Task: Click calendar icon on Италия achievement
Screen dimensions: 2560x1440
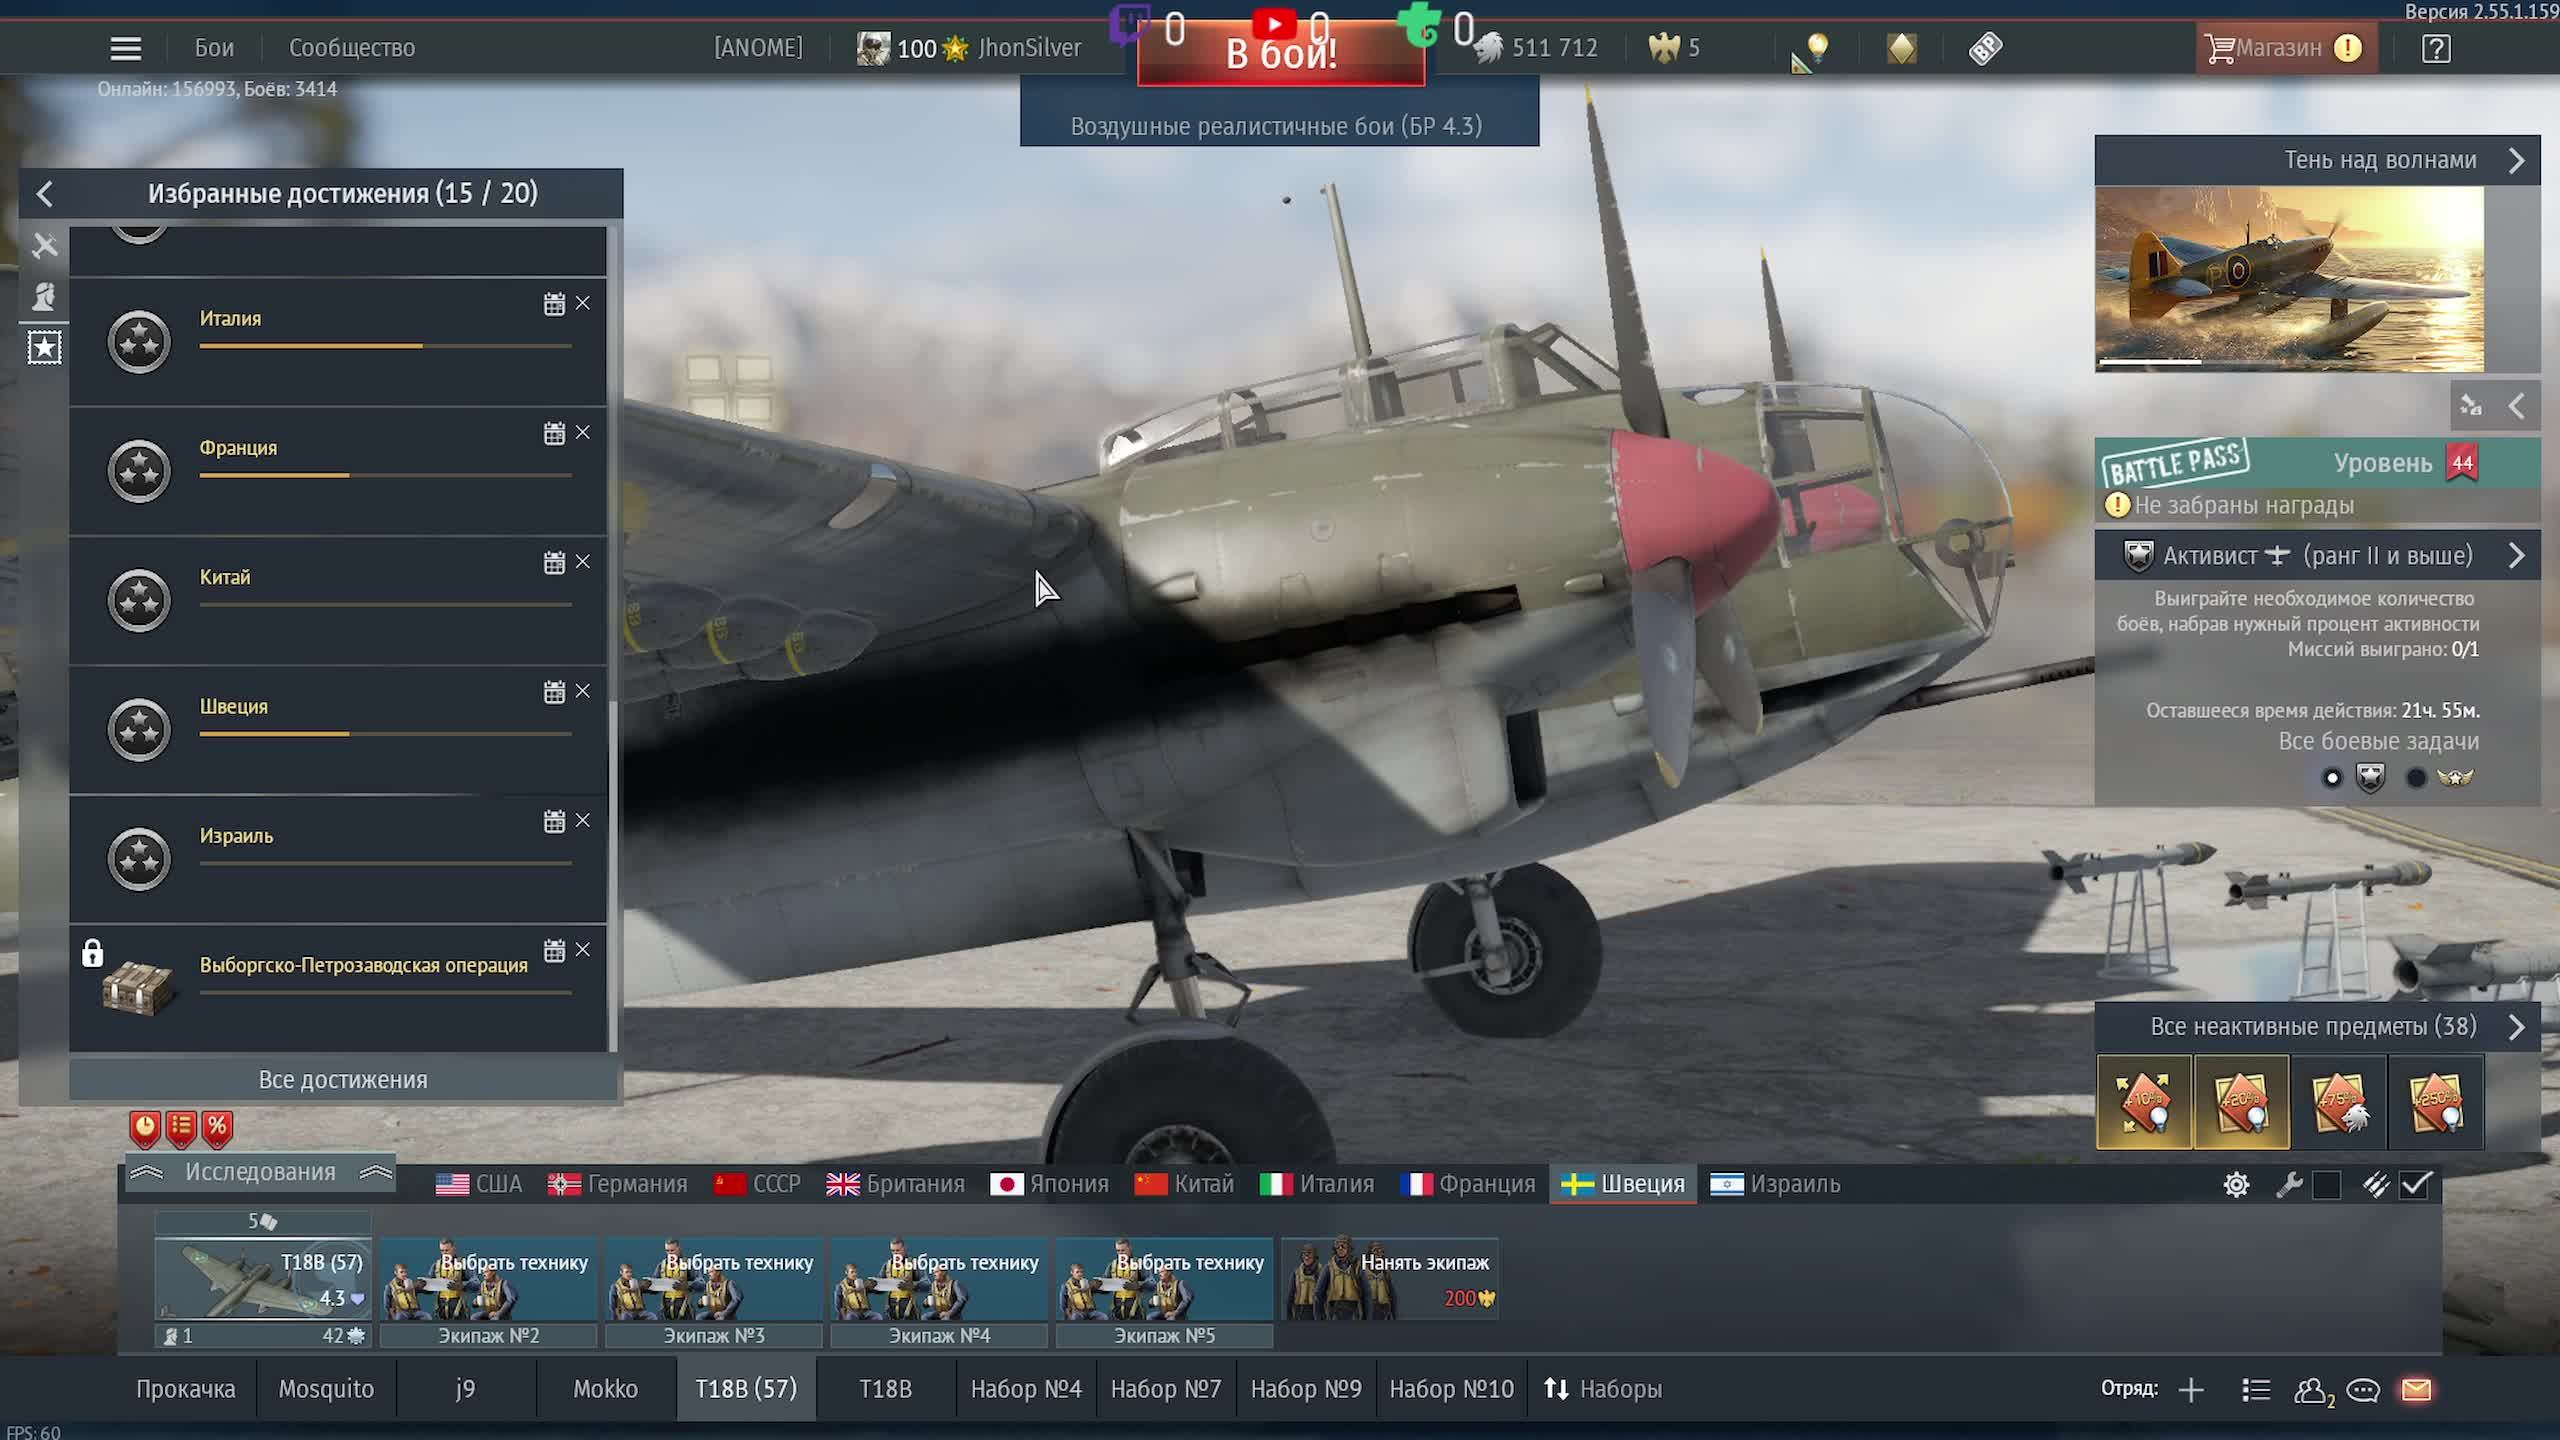Action: (554, 304)
